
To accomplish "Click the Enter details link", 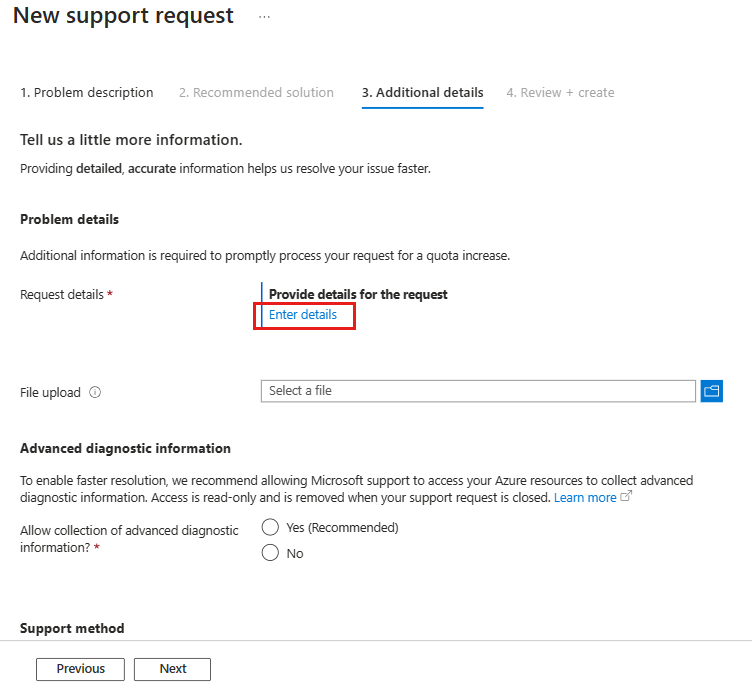I will [x=303, y=315].
